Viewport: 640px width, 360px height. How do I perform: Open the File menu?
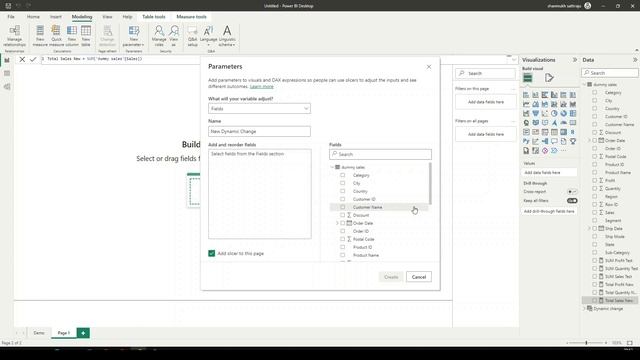tap(11, 17)
